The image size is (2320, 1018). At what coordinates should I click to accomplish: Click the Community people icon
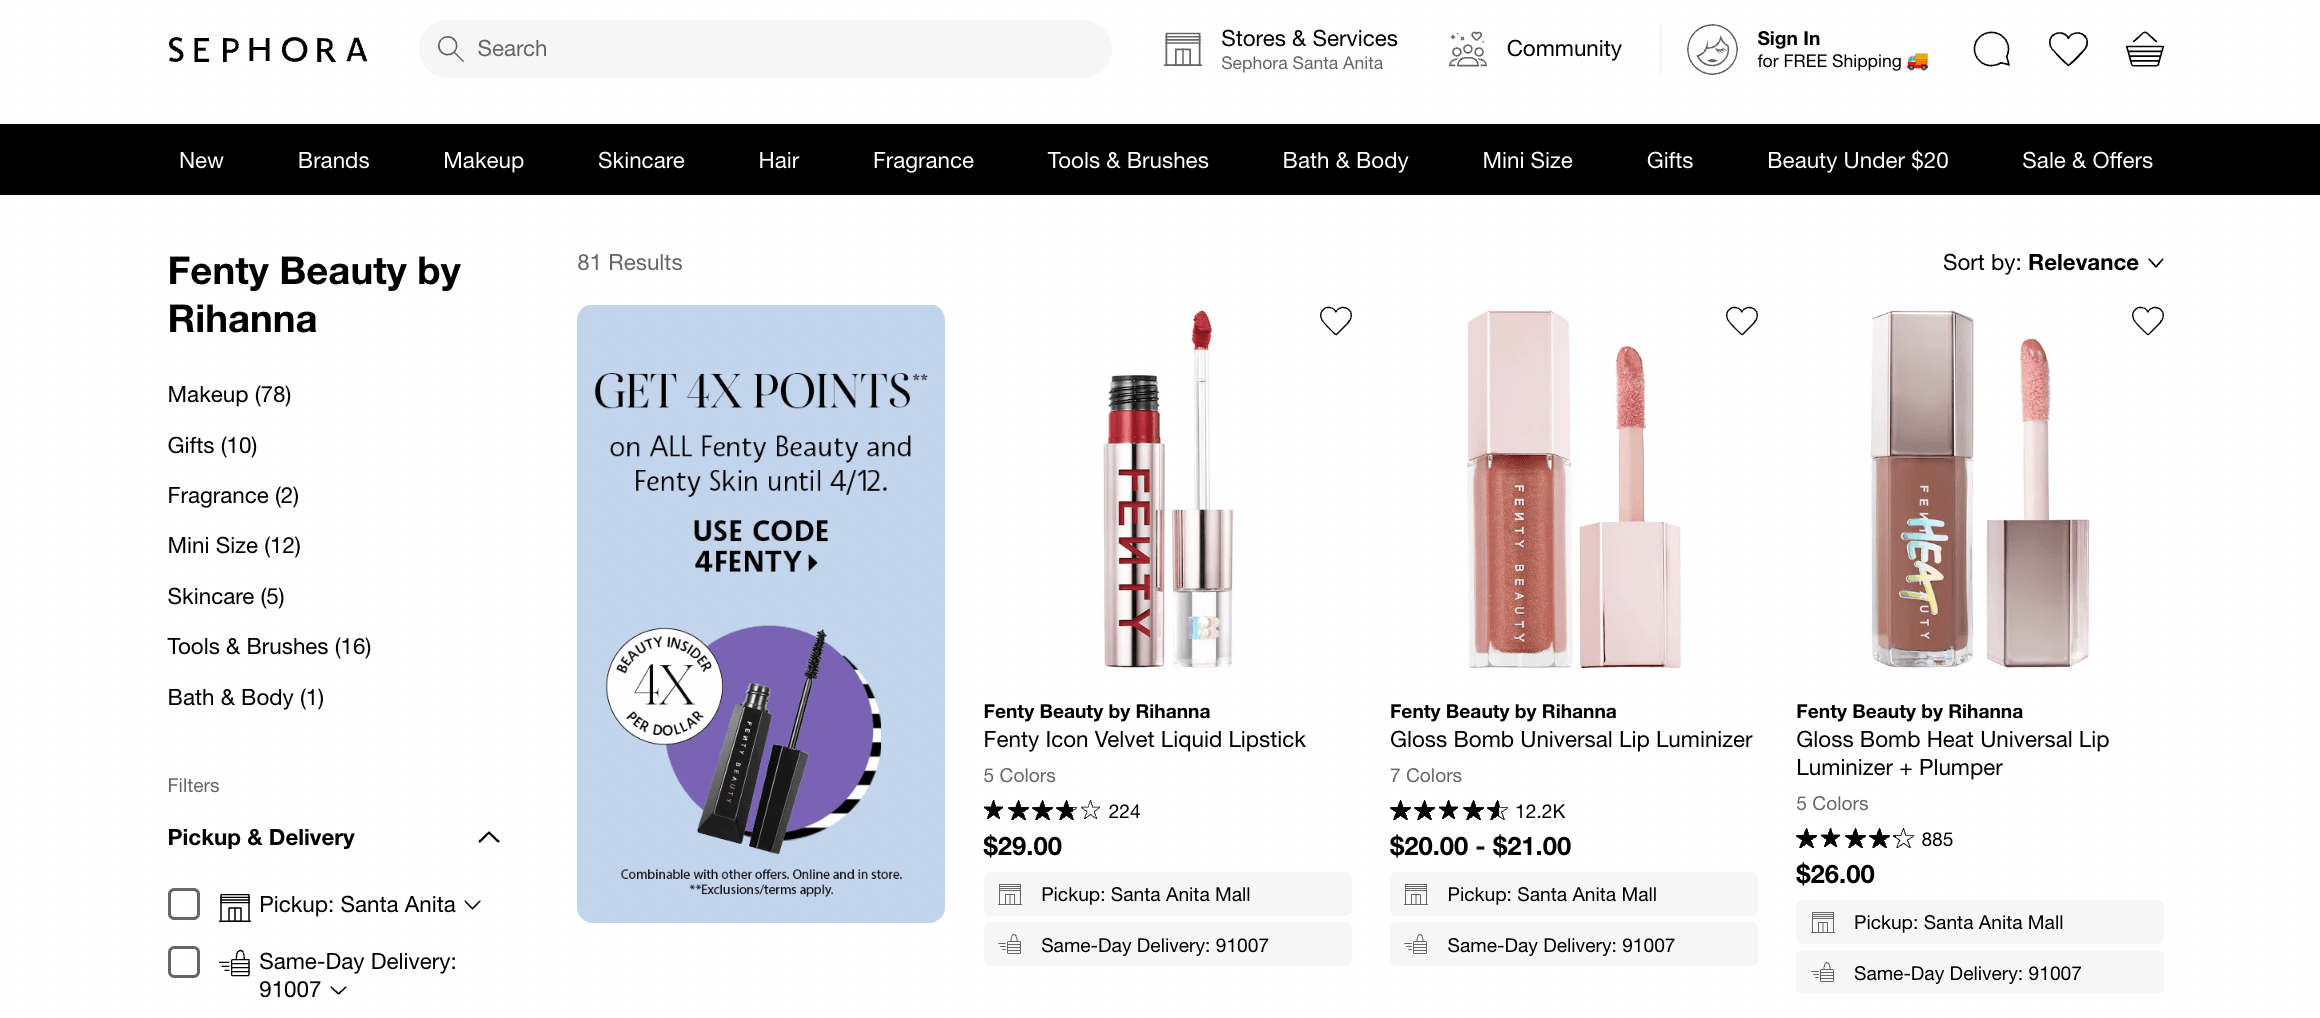click(1466, 47)
